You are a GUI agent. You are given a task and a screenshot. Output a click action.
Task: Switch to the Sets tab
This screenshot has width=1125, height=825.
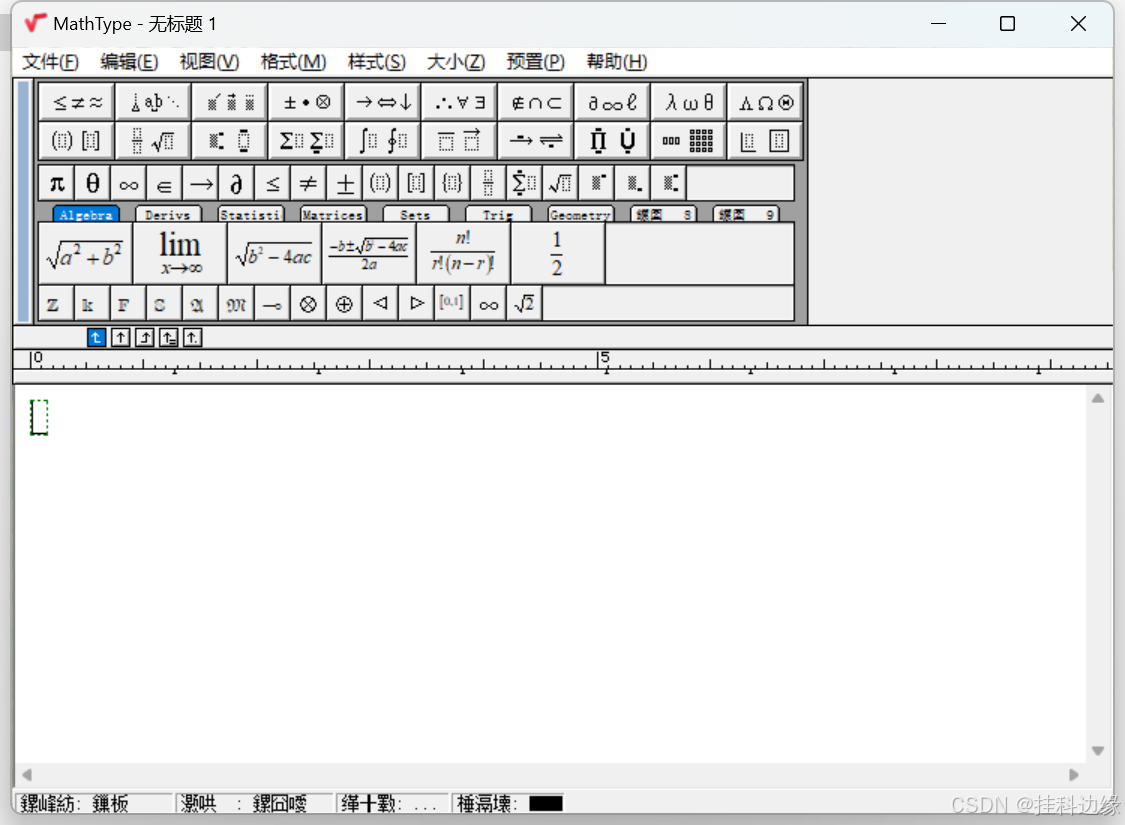pos(415,214)
